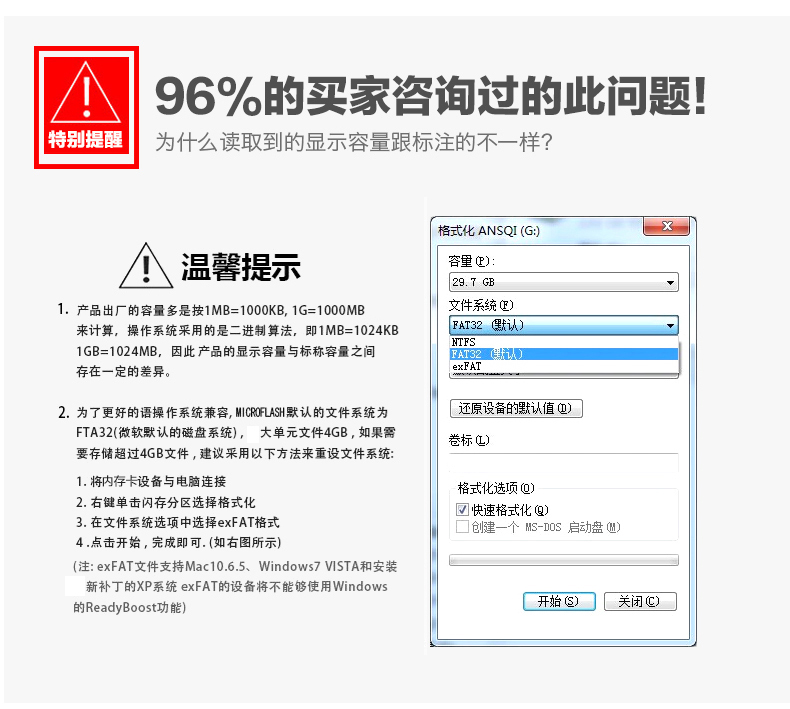The width and height of the screenshot is (790, 709).
Task: Click the format progress bar
Action: tap(563, 560)
